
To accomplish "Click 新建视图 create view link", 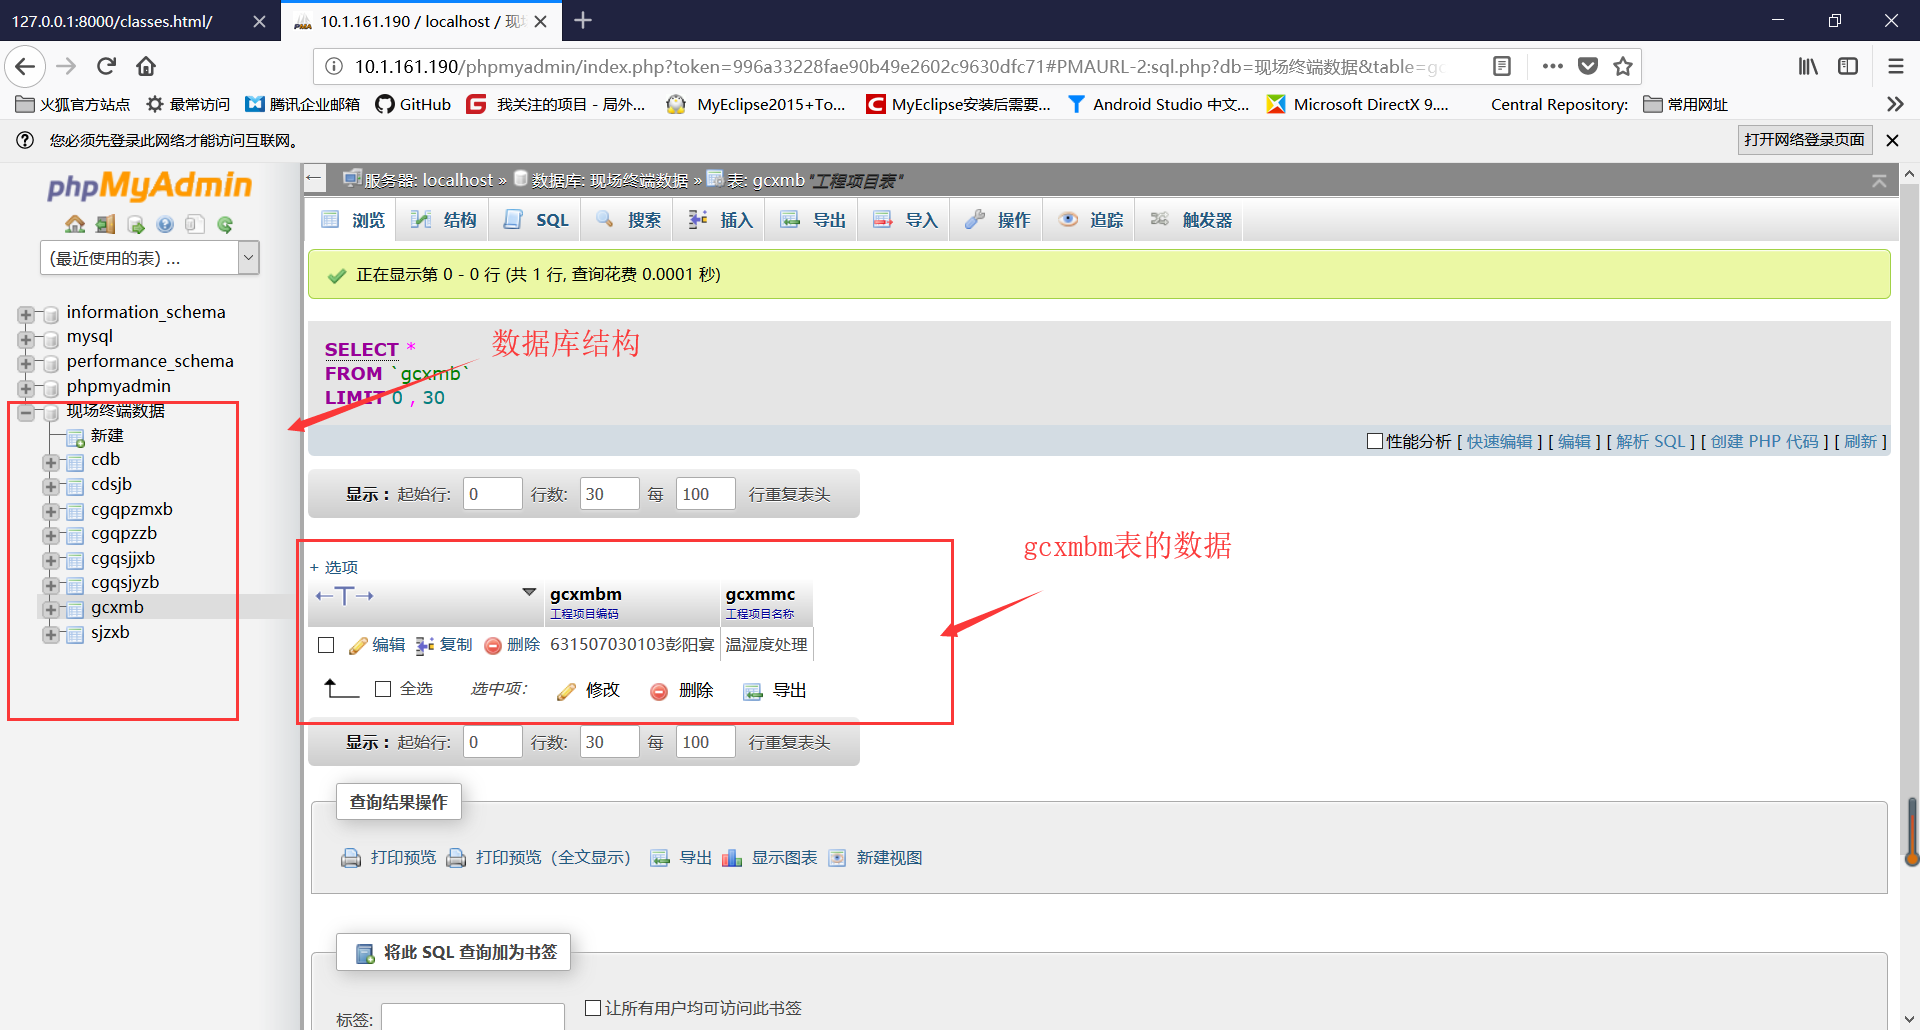I will coord(889,858).
